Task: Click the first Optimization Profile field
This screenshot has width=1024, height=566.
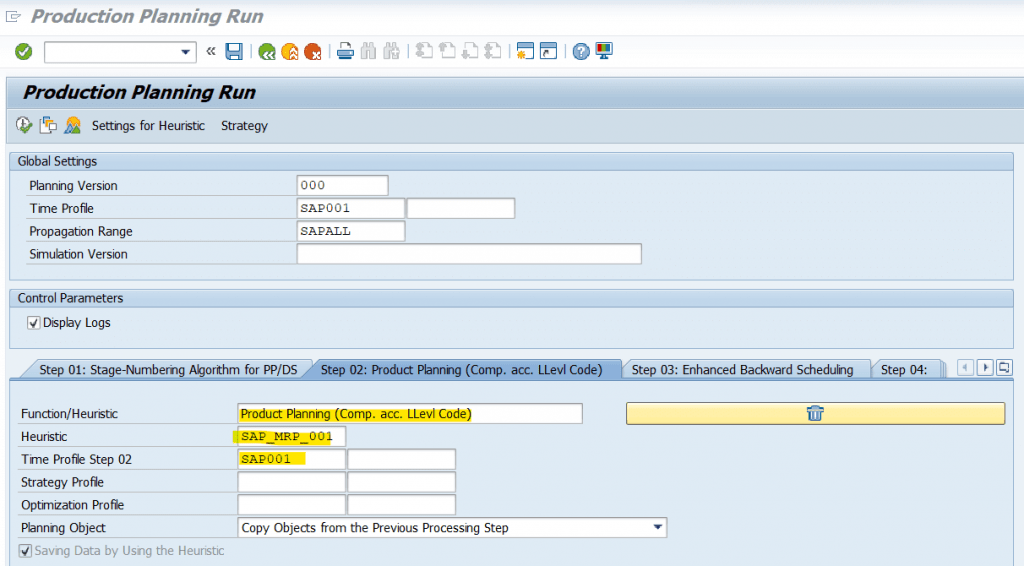Action: (291, 505)
